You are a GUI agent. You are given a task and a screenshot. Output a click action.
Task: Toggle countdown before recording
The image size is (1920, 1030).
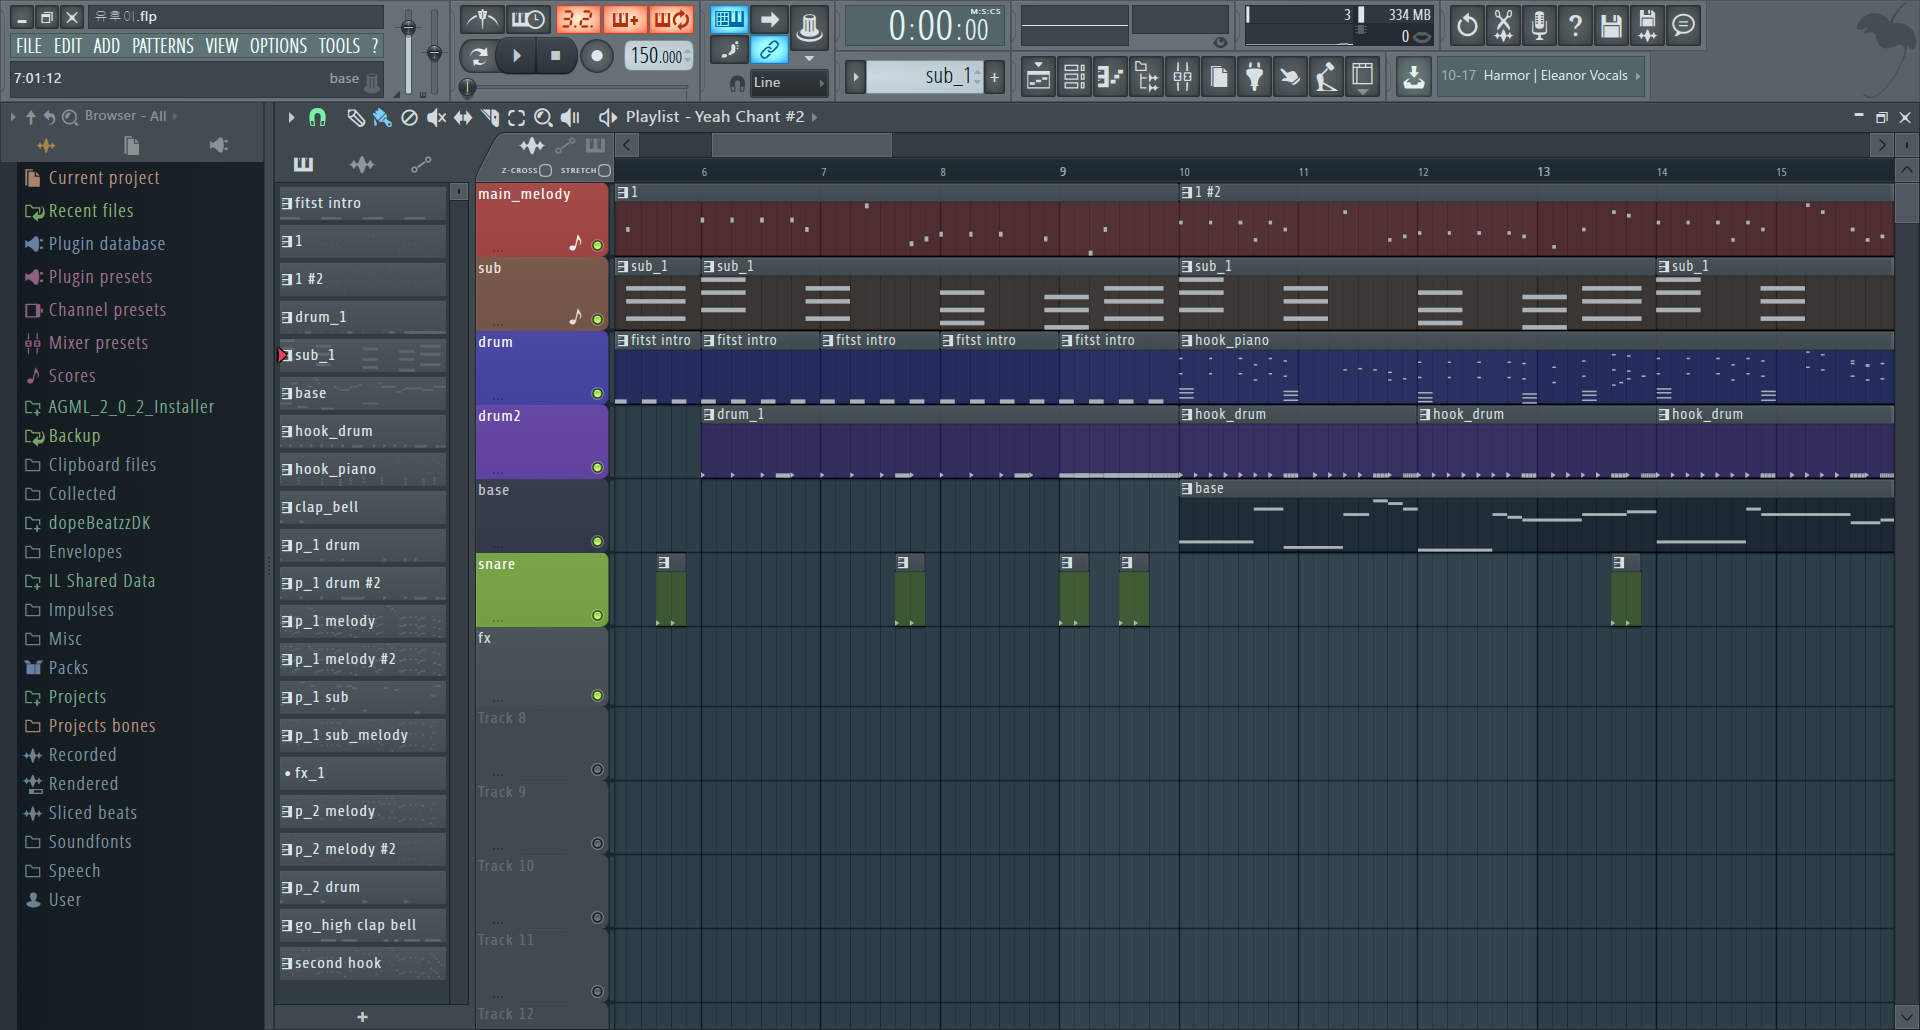(x=577, y=20)
